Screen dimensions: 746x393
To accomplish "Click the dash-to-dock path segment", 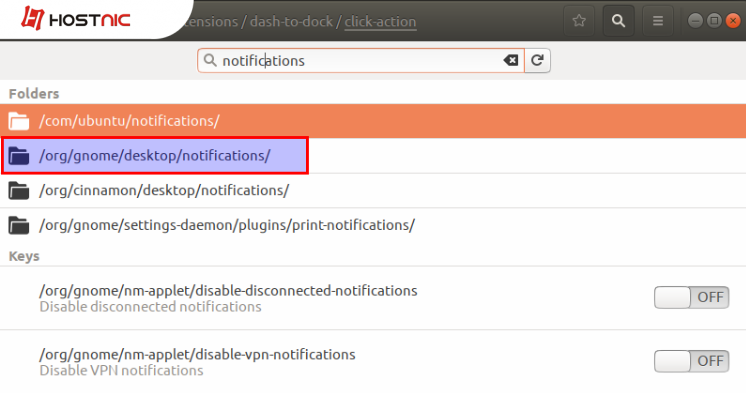I will click(291, 22).
